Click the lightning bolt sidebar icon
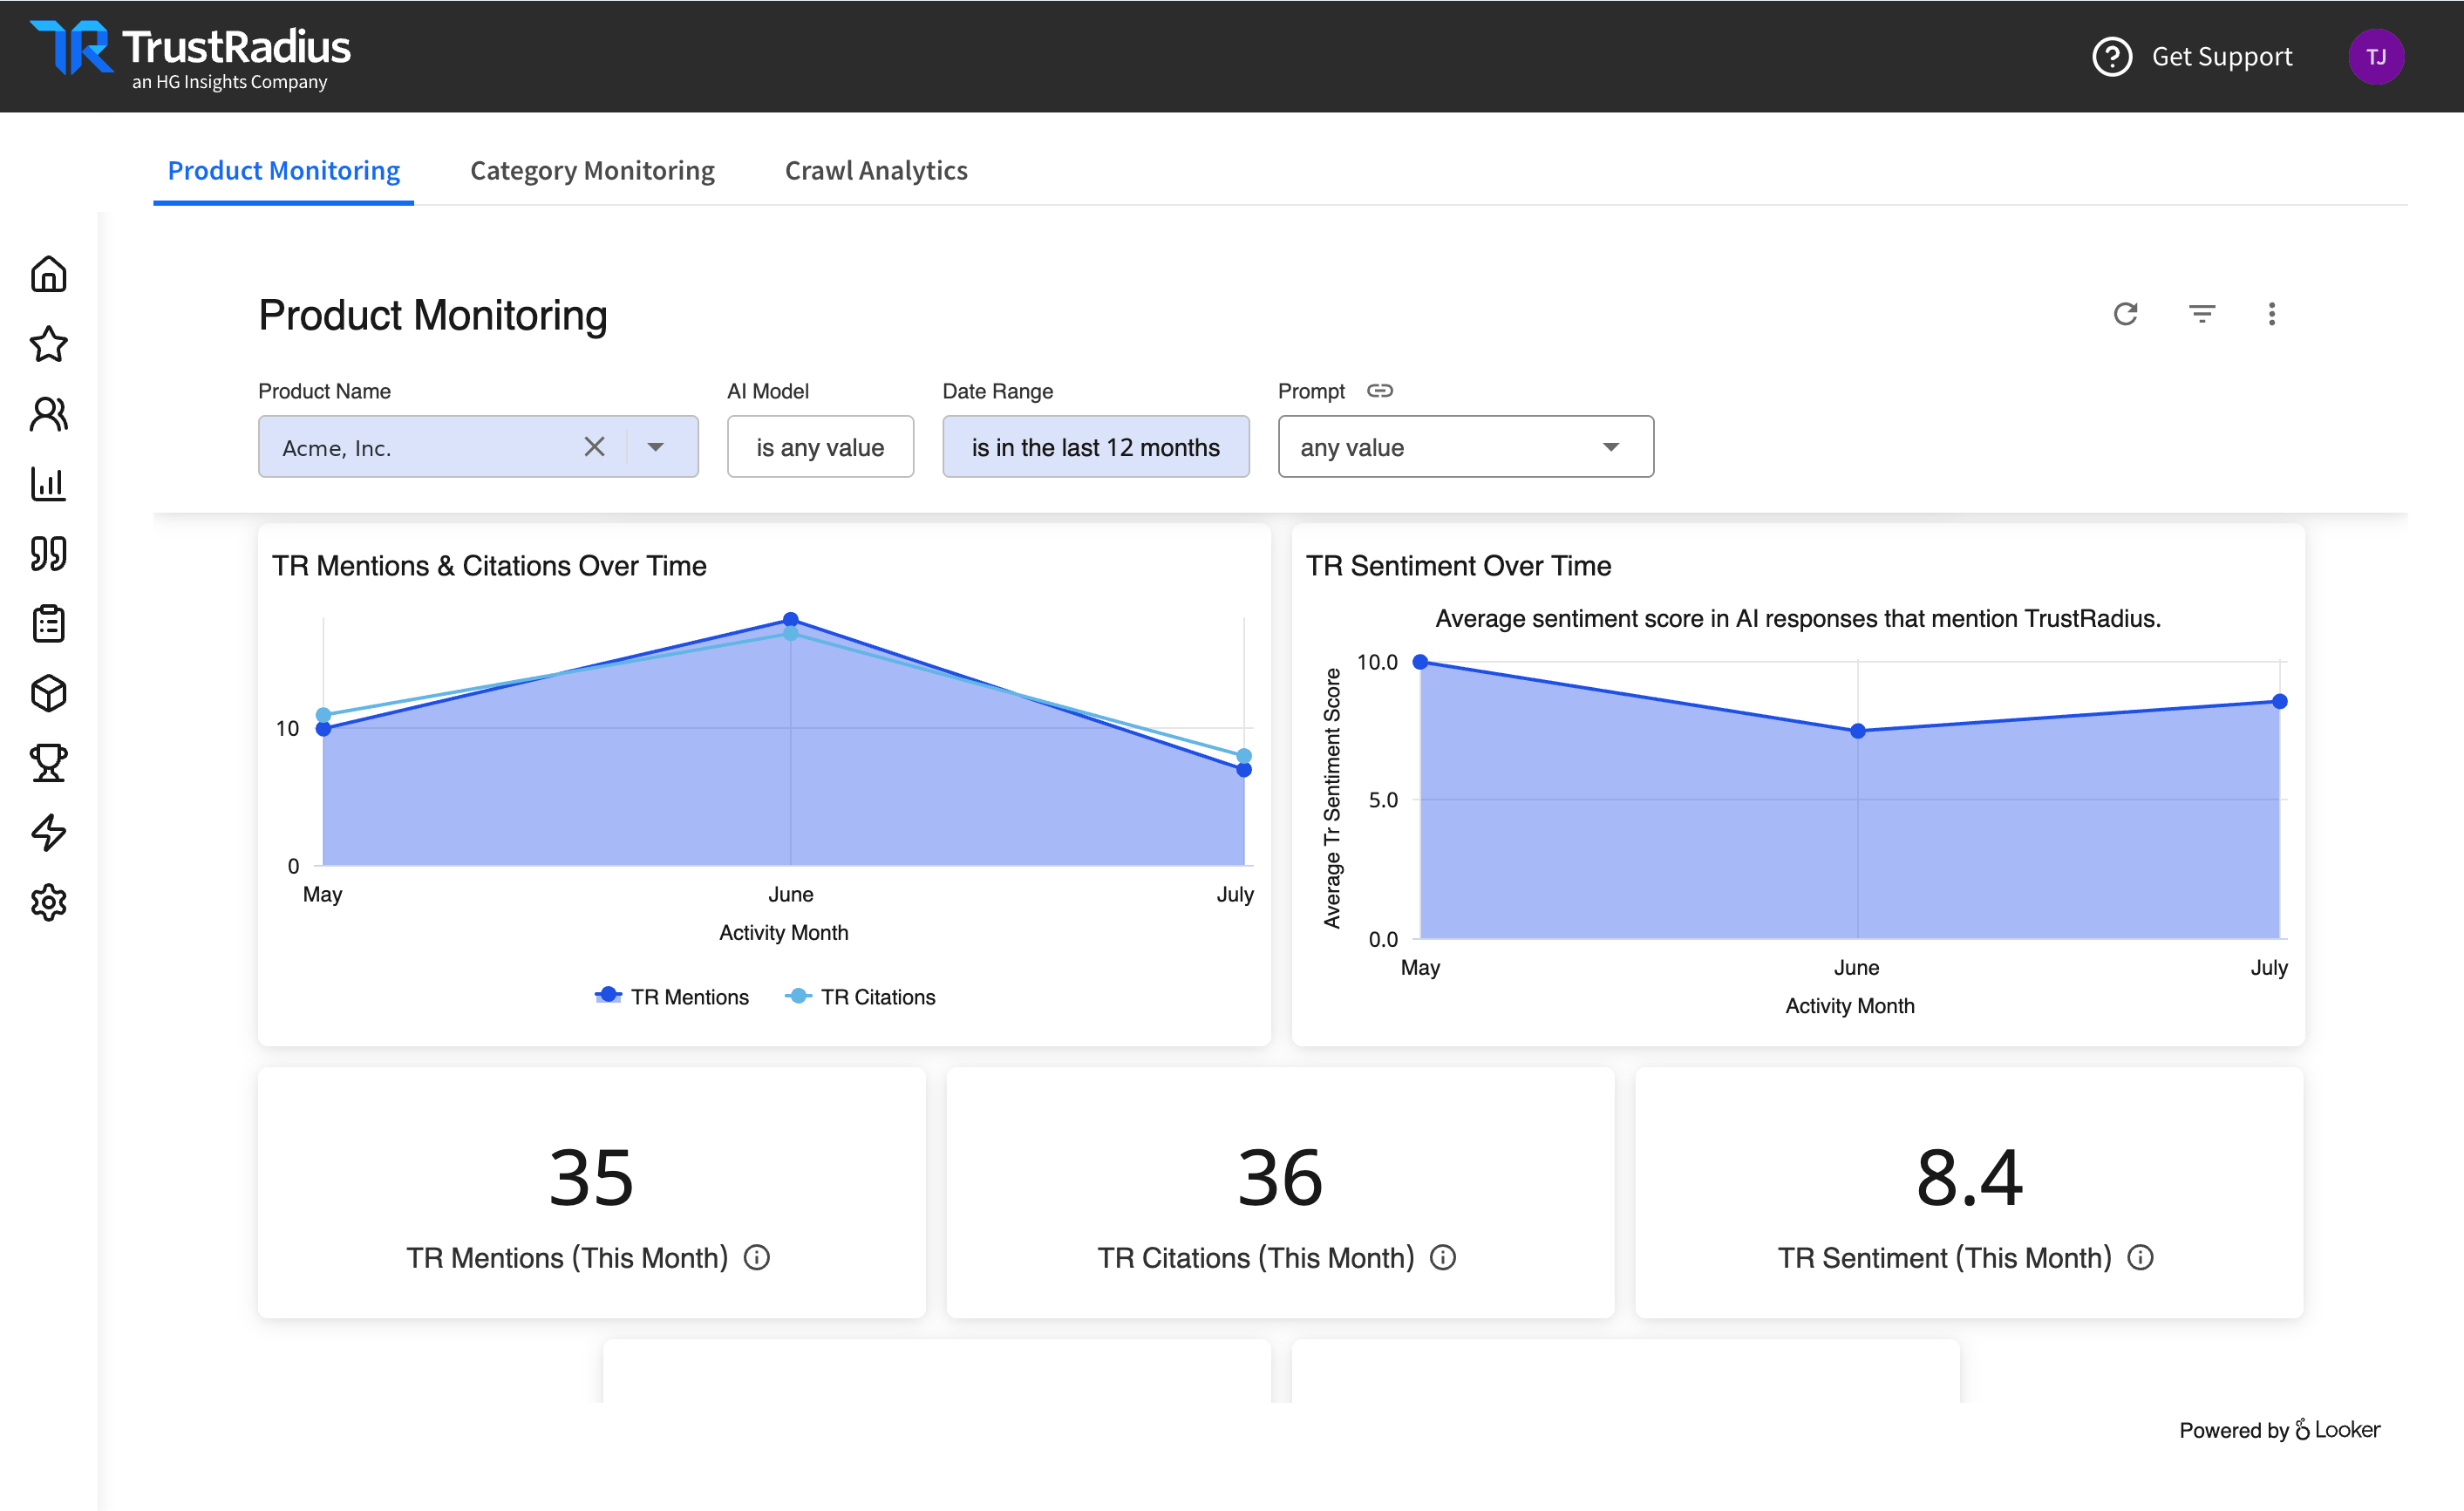Image resolution: width=2464 pixels, height=1511 pixels. click(x=48, y=832)
